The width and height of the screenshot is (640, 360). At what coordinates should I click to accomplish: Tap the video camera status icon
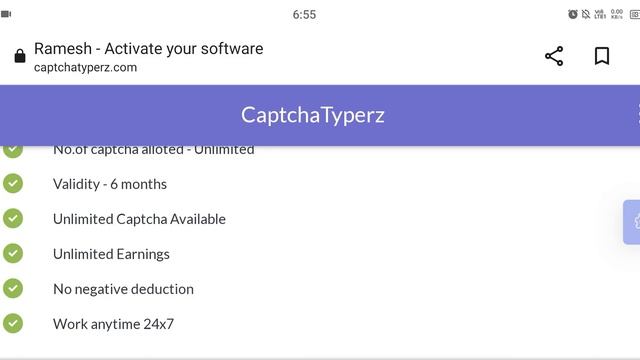[x=6, y=14]
